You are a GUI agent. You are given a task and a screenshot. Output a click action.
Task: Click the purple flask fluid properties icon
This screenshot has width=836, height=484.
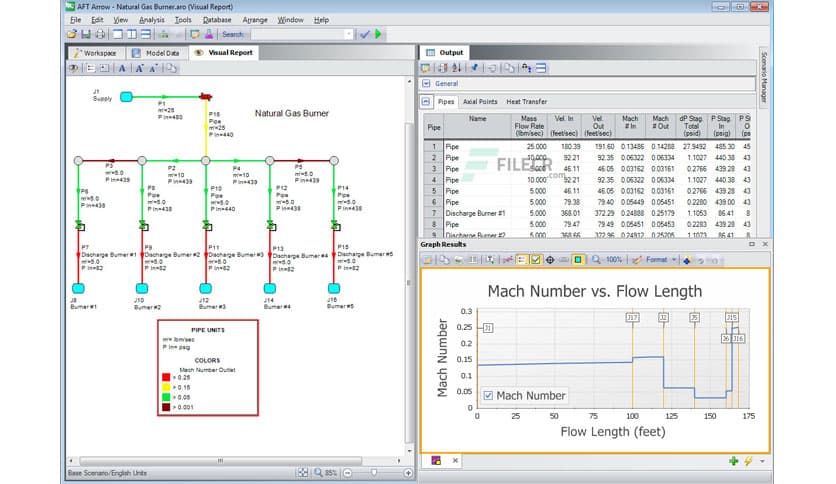pyautogui.click(x=208, y=34)
